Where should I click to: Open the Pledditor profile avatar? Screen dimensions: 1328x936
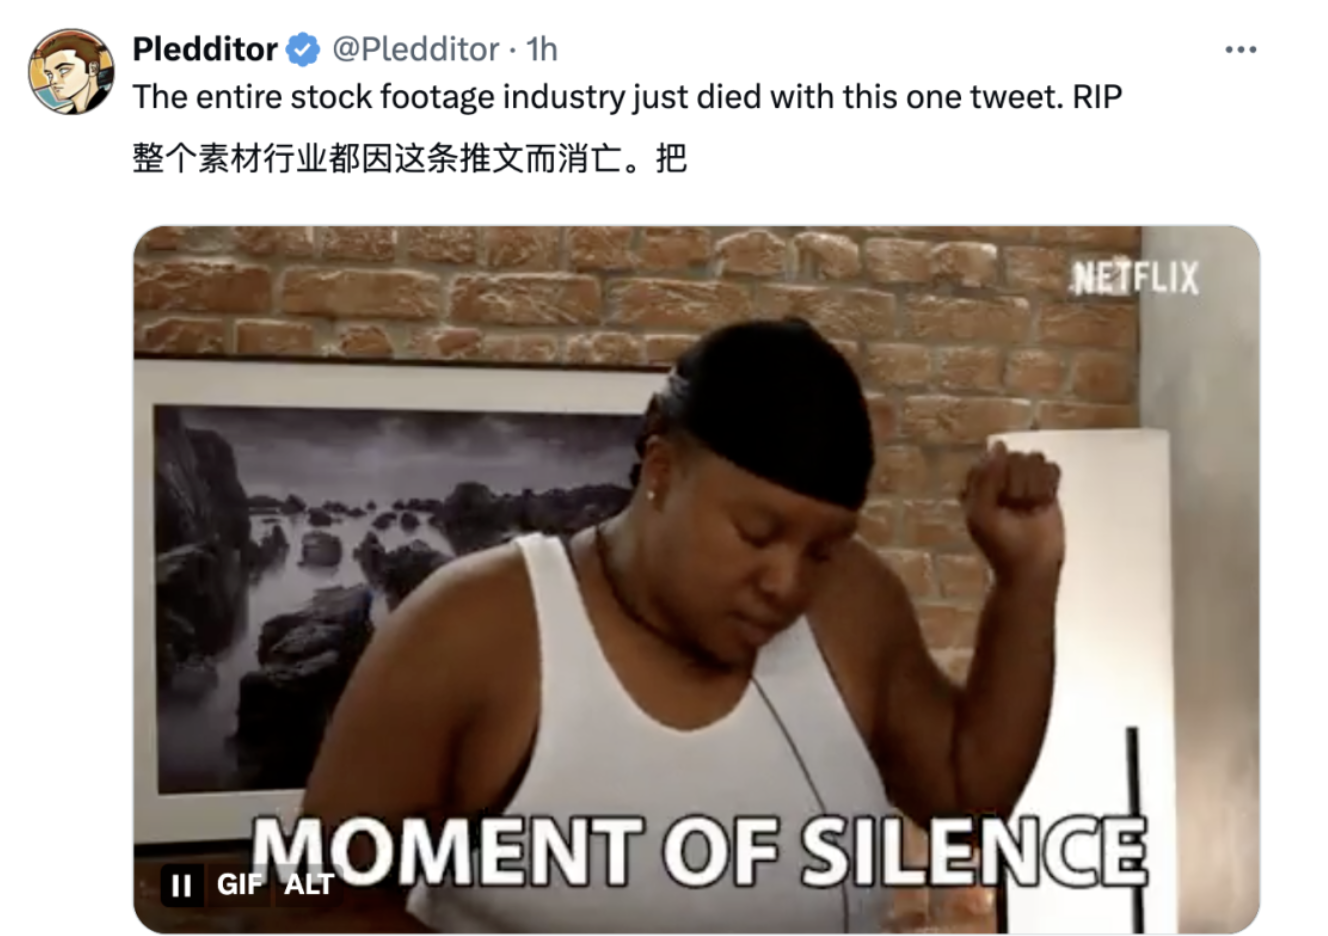(x=70, y=71)
